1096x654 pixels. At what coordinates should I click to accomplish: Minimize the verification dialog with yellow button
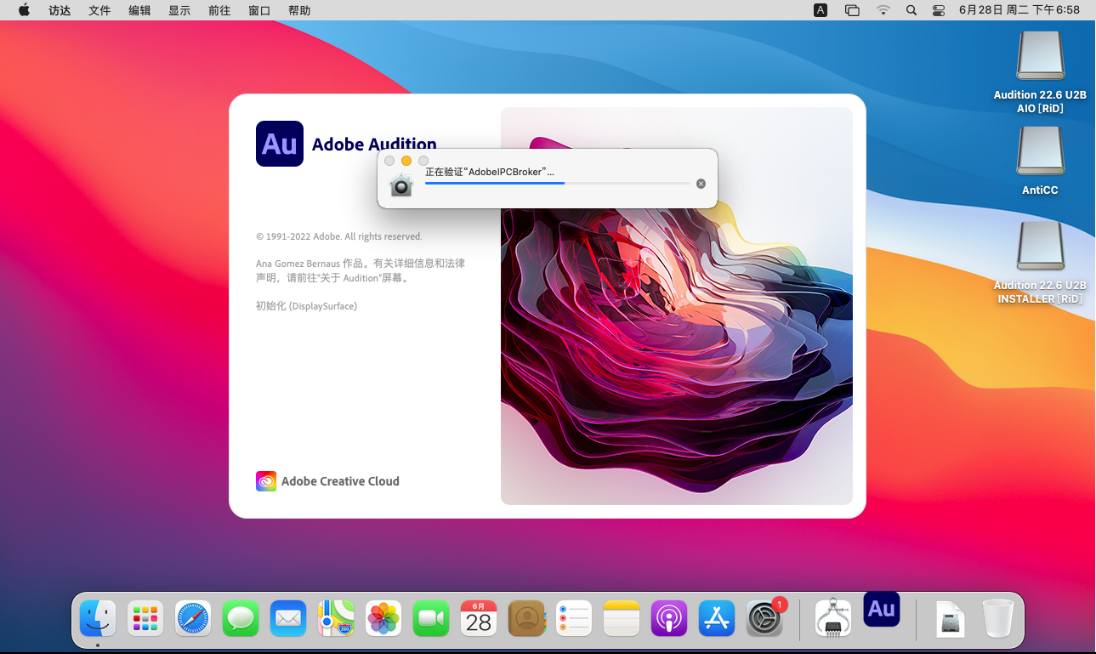click(406, 161)
